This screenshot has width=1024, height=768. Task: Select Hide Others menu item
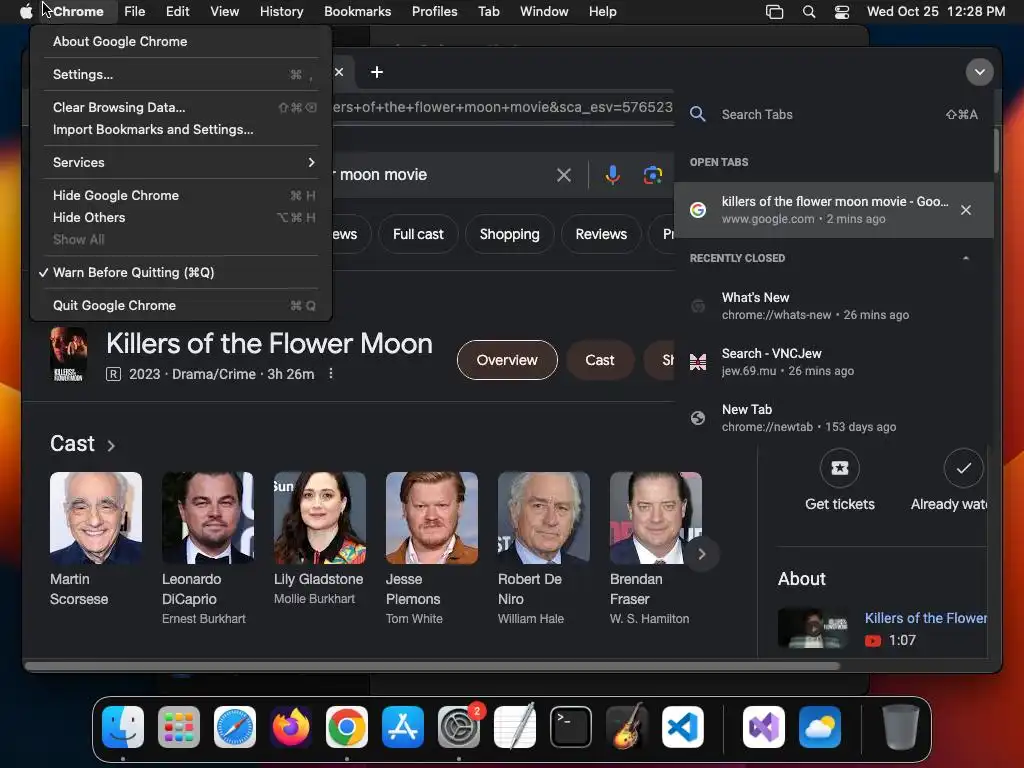pos(181,217)
